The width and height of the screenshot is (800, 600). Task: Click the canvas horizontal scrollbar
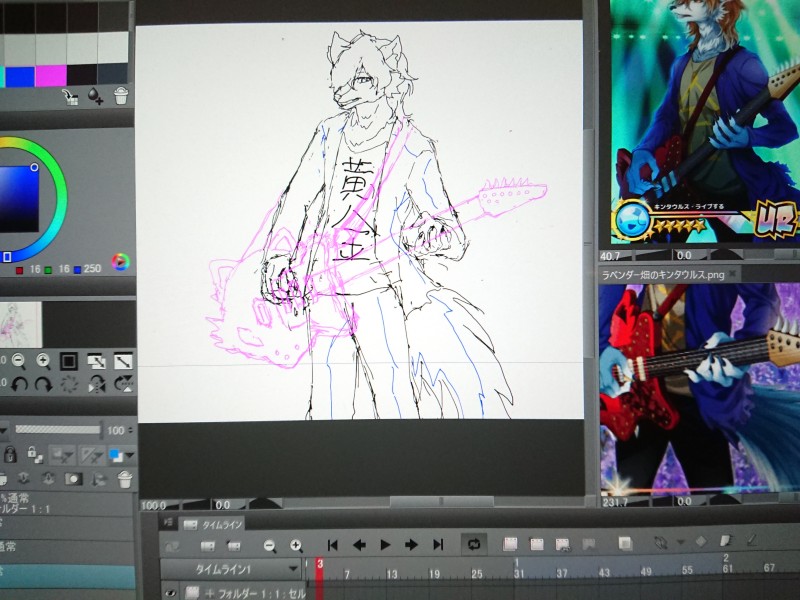pos(442,501)
